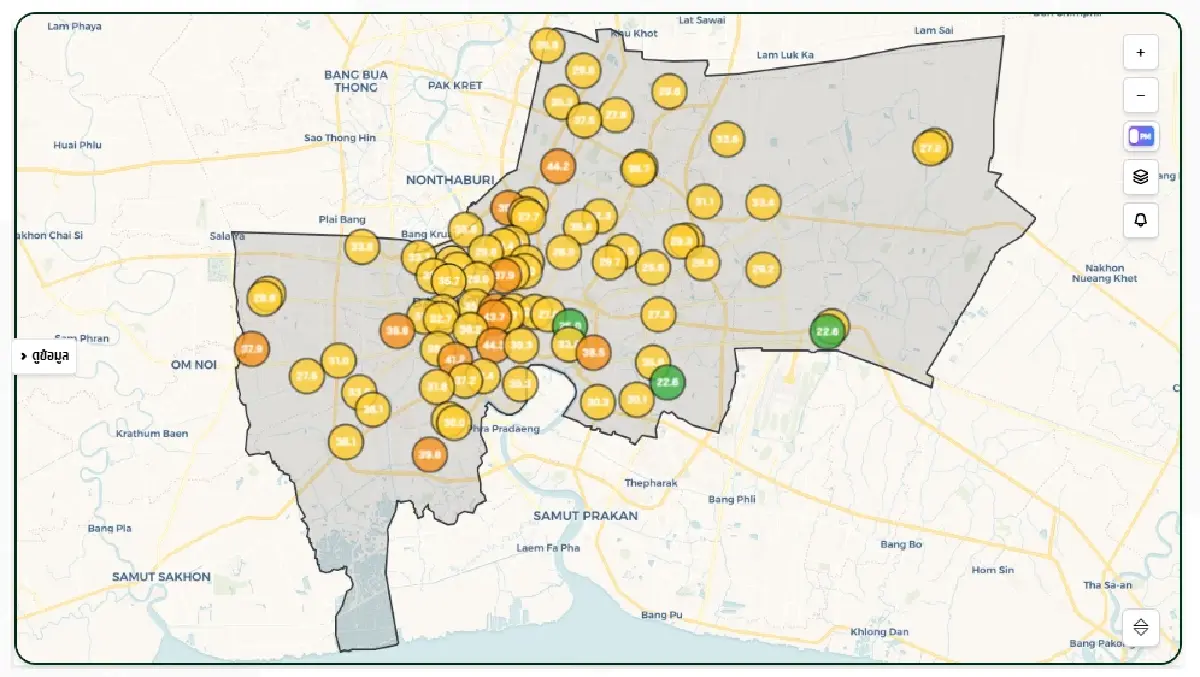Open the orange 32.9 marker on the west edge
The image size is (1200, 677).
tap(251, 349)
